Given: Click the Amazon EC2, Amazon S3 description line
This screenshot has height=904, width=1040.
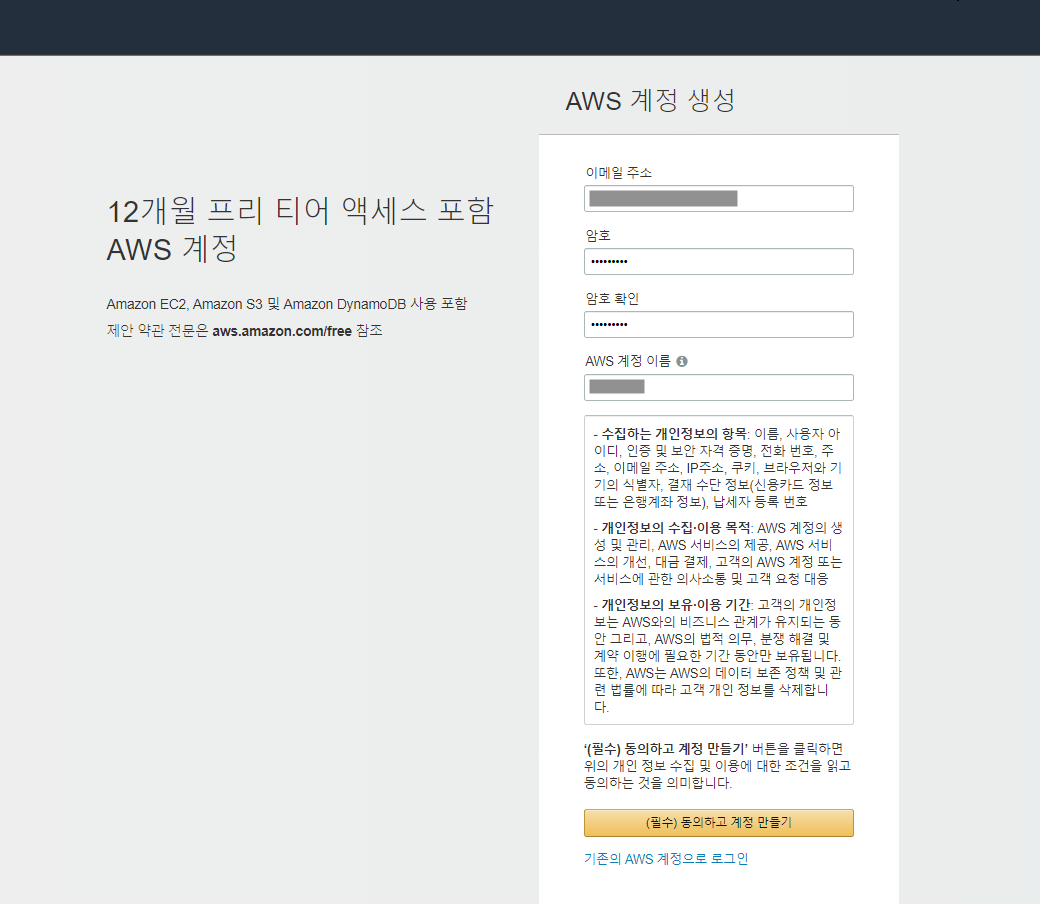Looking at the screenshot, I should tap(287, 304).
